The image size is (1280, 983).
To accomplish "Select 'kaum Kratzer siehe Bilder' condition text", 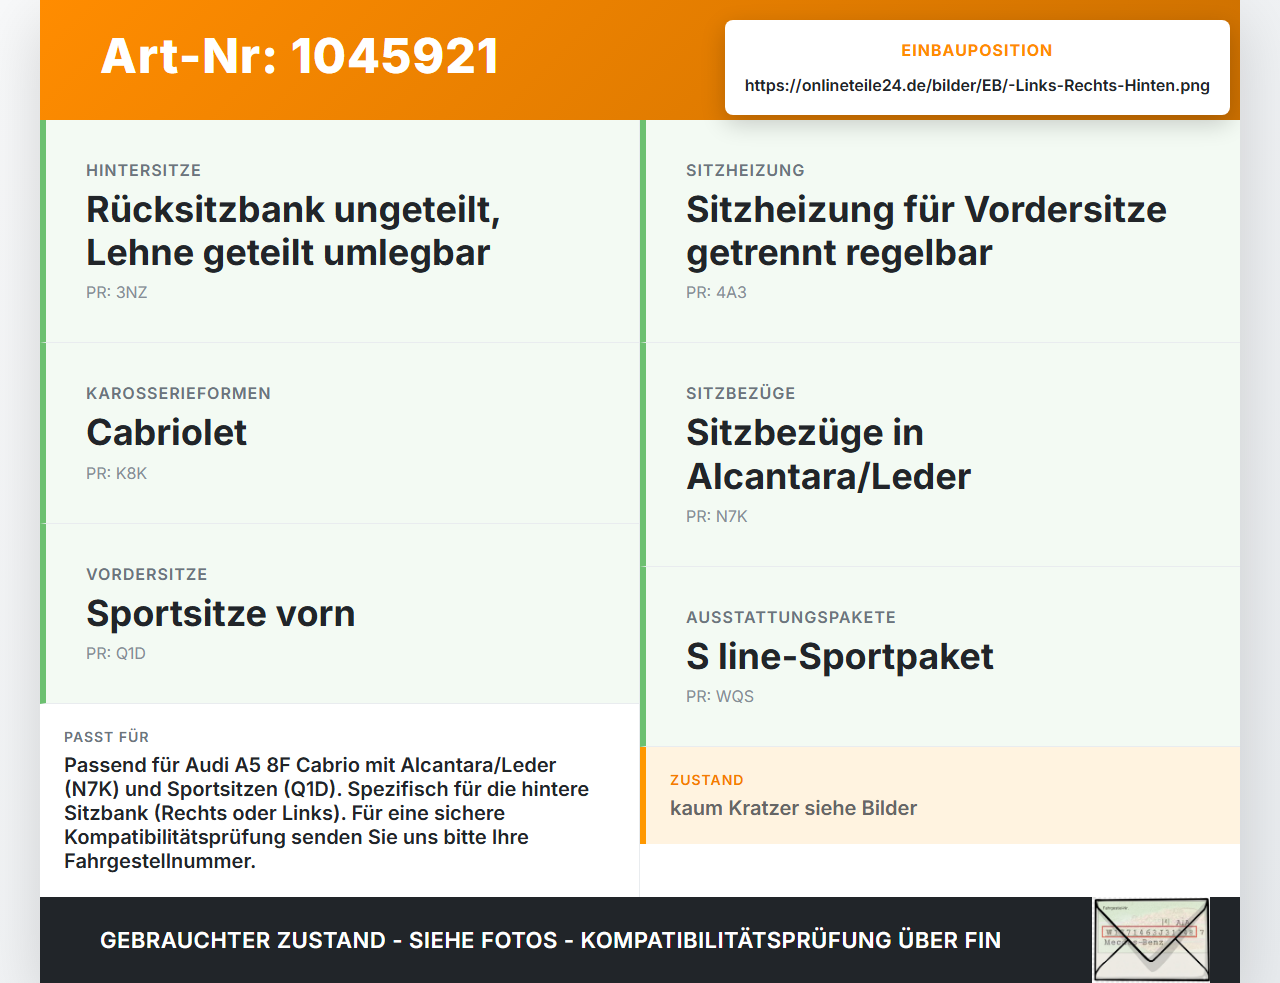I will pos(793,808).
